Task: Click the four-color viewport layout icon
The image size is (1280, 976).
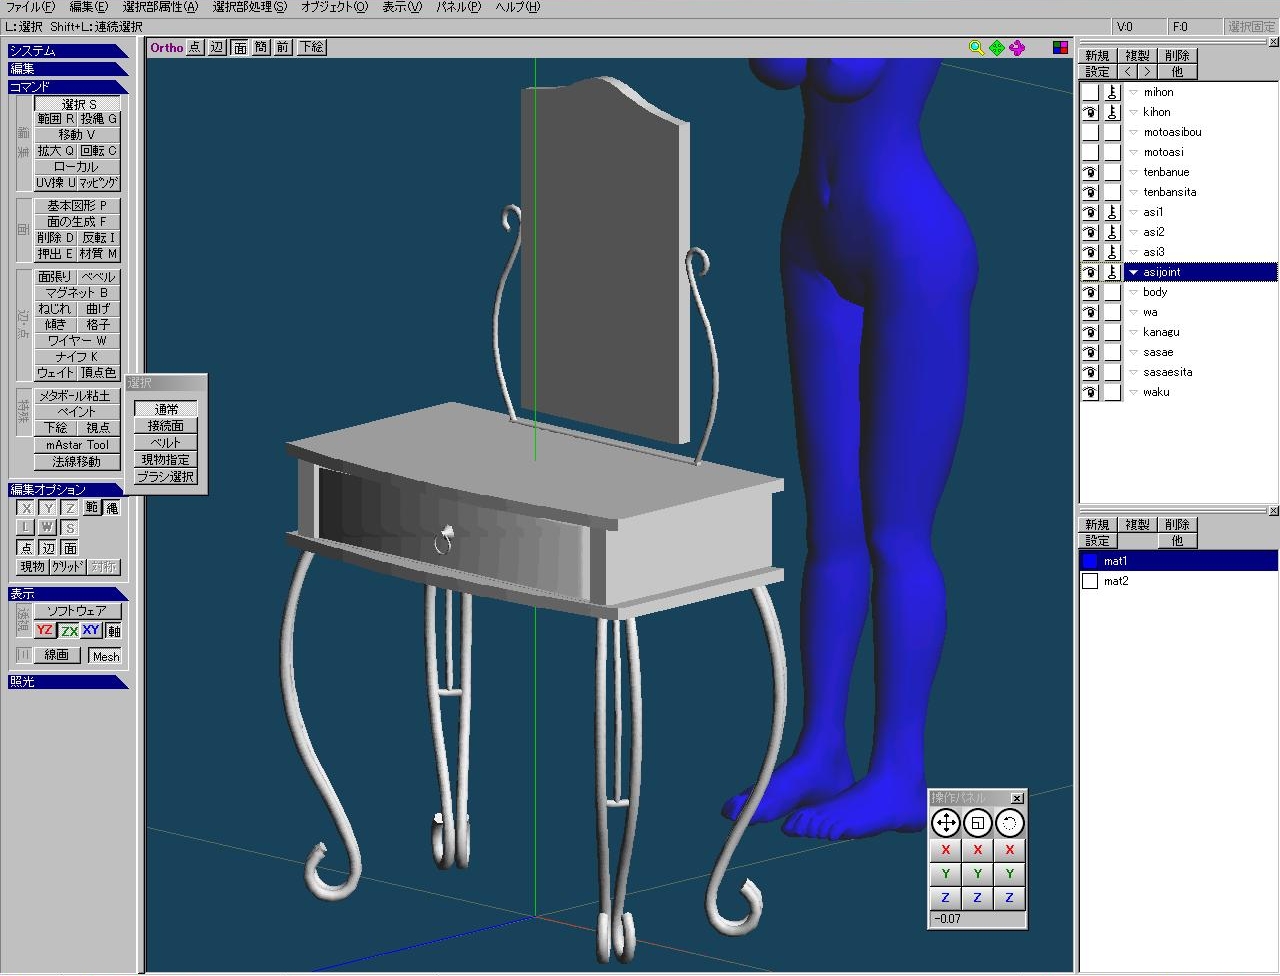Action: point(1060,48)
